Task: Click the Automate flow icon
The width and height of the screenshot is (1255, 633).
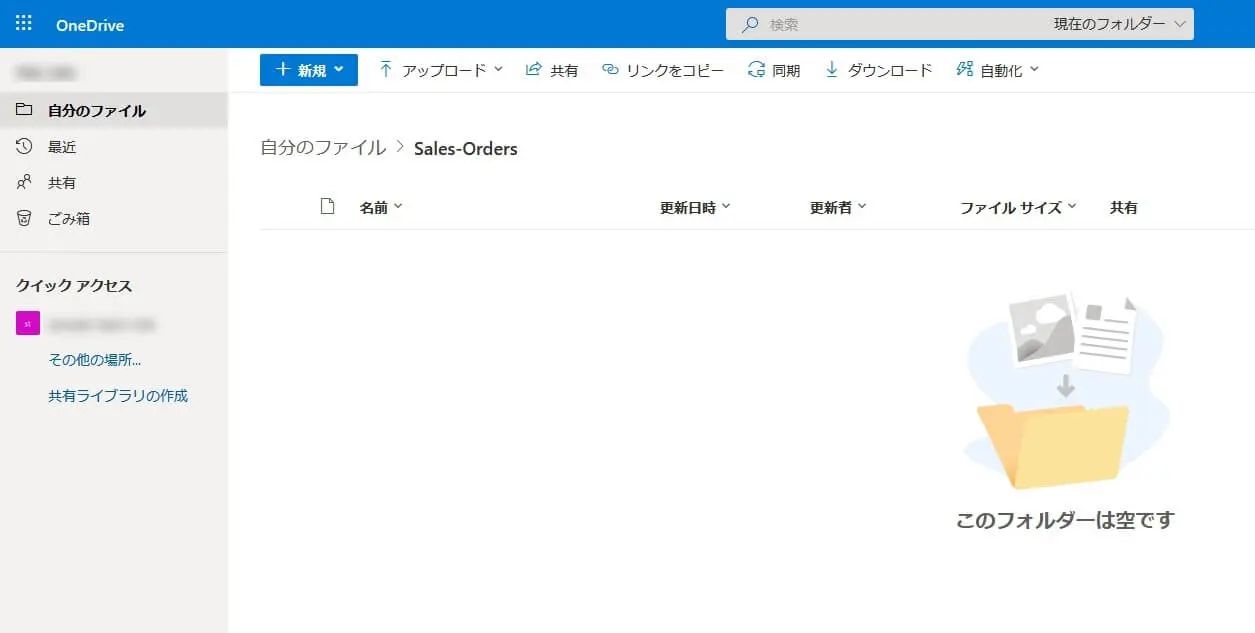Action: coord(965,70)
